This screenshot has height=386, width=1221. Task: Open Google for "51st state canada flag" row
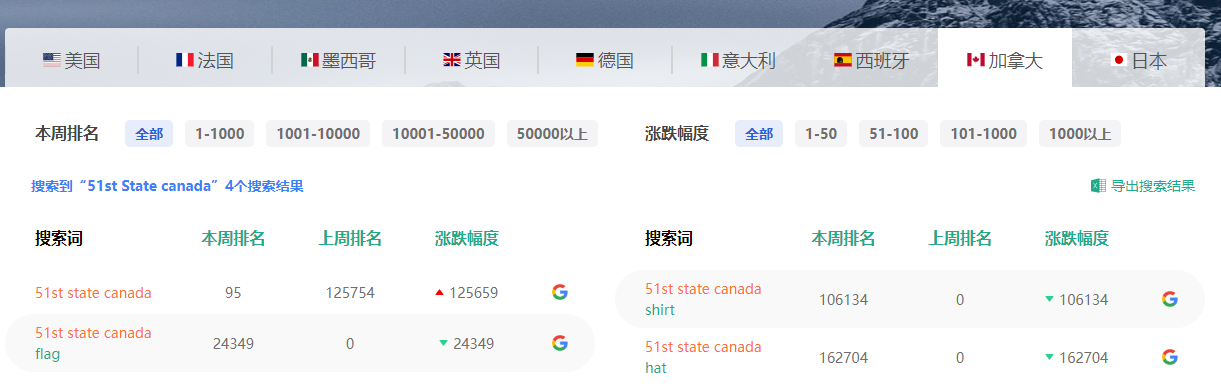click(560, 343)
